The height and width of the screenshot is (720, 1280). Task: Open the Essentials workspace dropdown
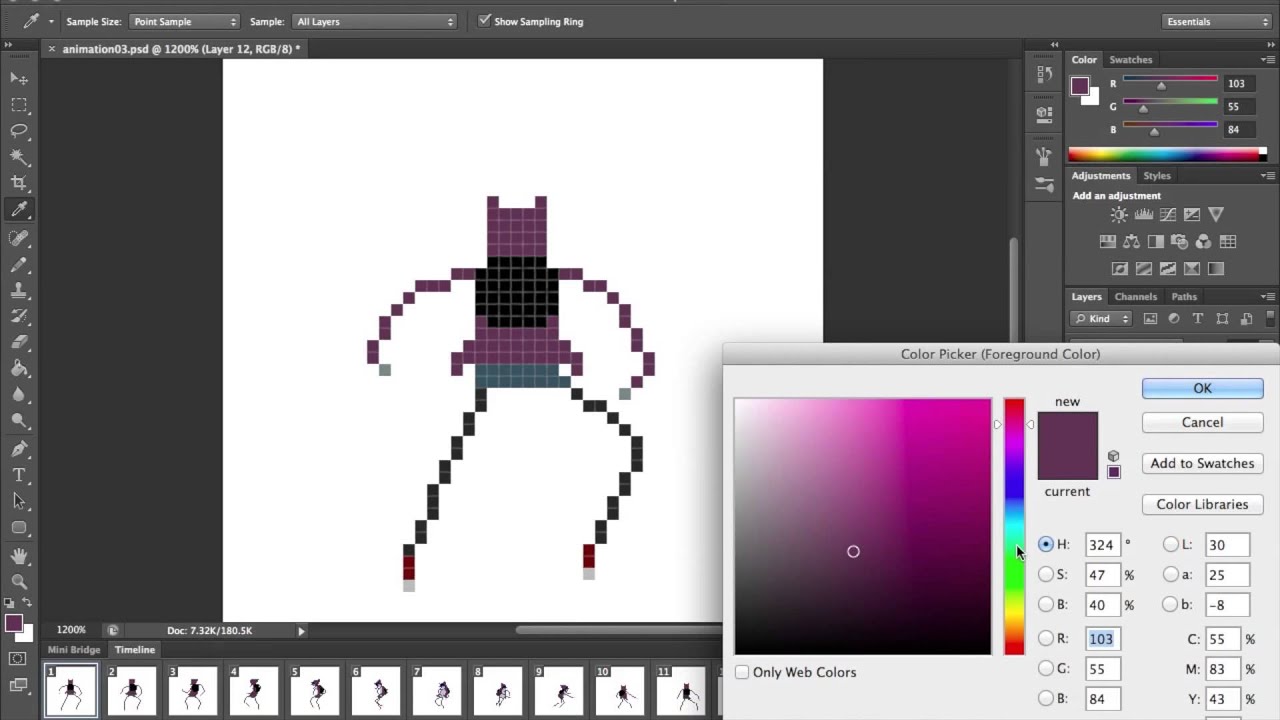click(x=1217, y=21)
